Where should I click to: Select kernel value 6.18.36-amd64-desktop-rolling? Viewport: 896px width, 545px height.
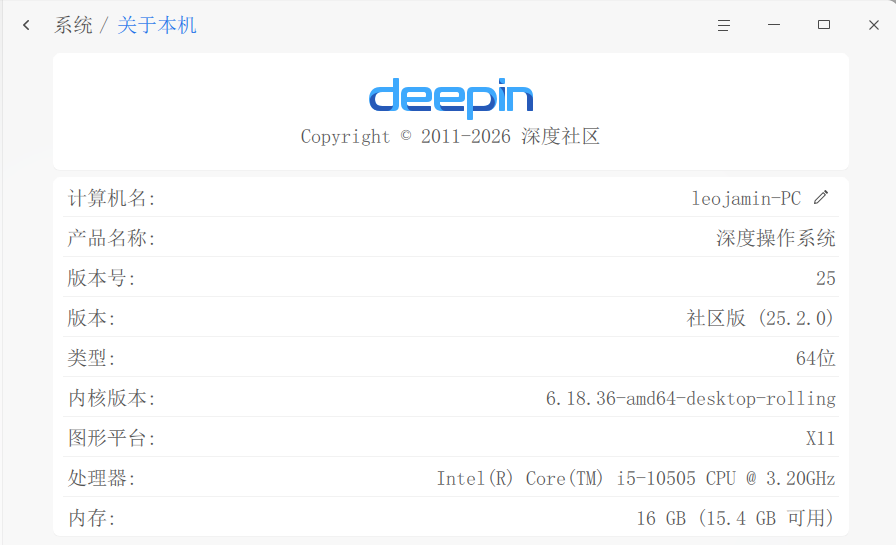pyautogui.click(x=691, y=398)
